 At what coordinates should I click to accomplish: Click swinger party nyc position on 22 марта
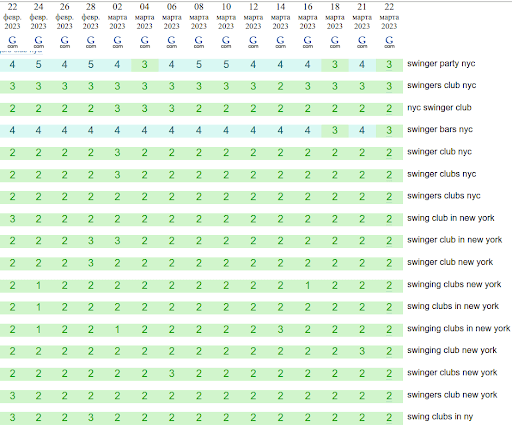389,65
